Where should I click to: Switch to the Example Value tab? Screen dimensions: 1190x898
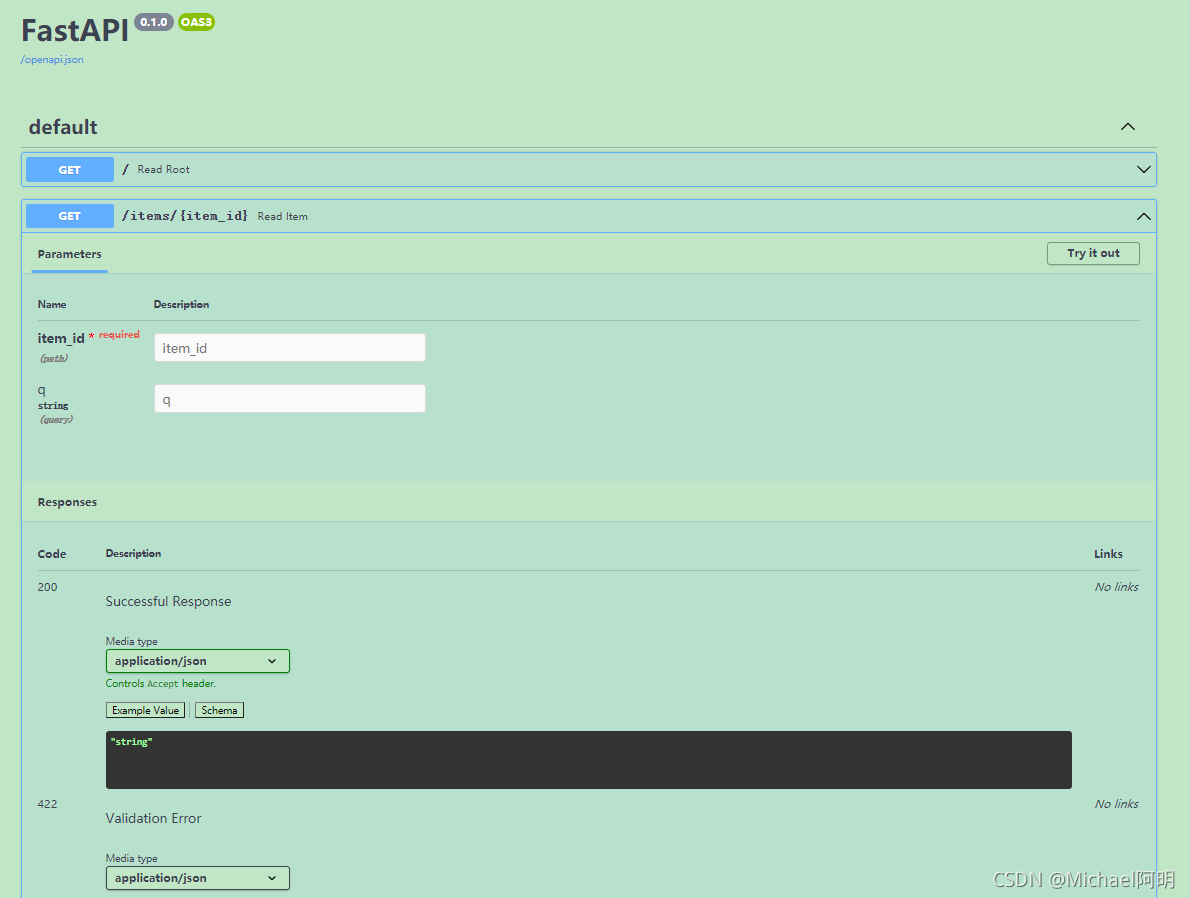(145, 711)
